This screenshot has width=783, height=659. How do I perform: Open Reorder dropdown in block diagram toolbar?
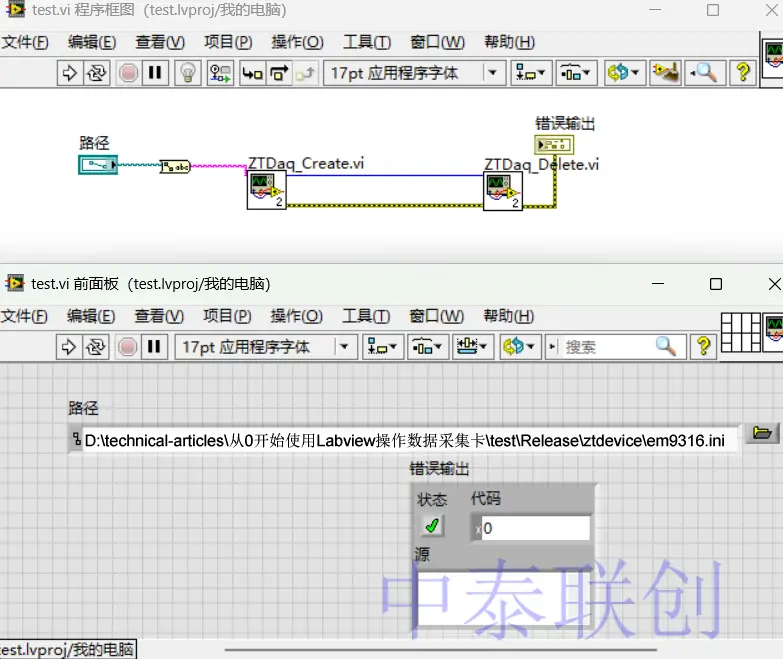(625, 73)
